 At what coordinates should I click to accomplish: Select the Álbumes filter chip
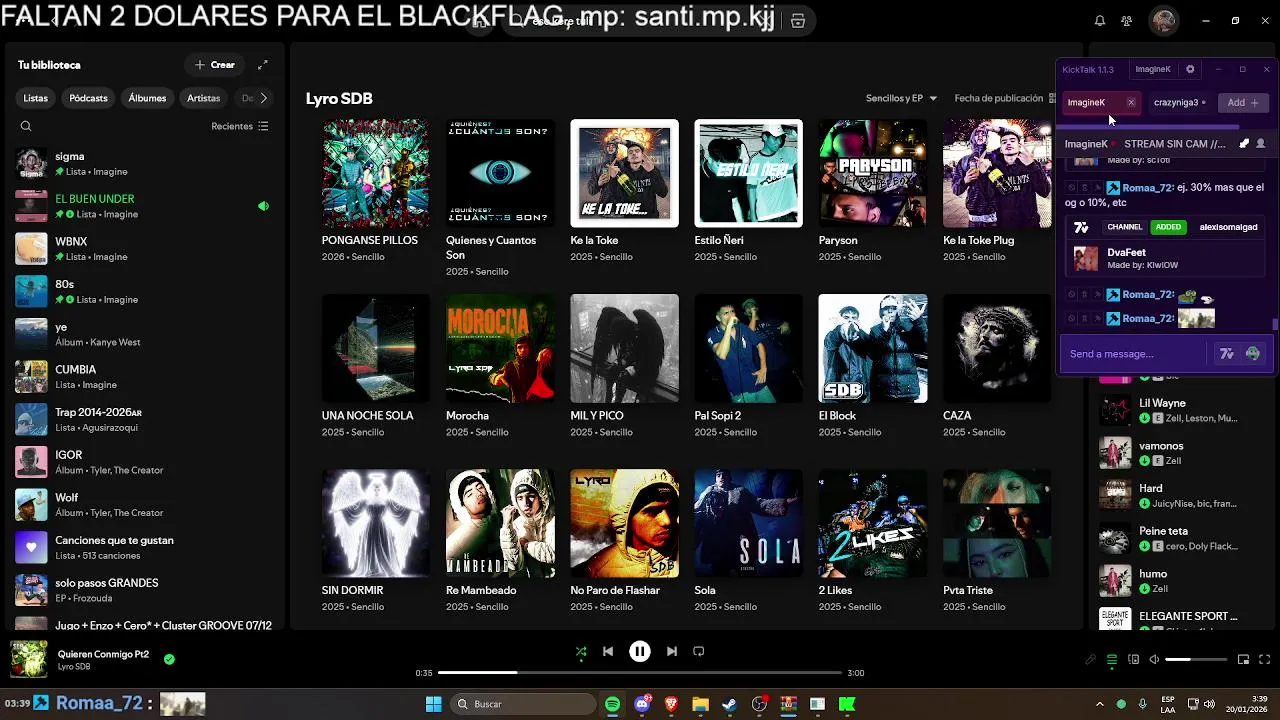pos(147,98)
